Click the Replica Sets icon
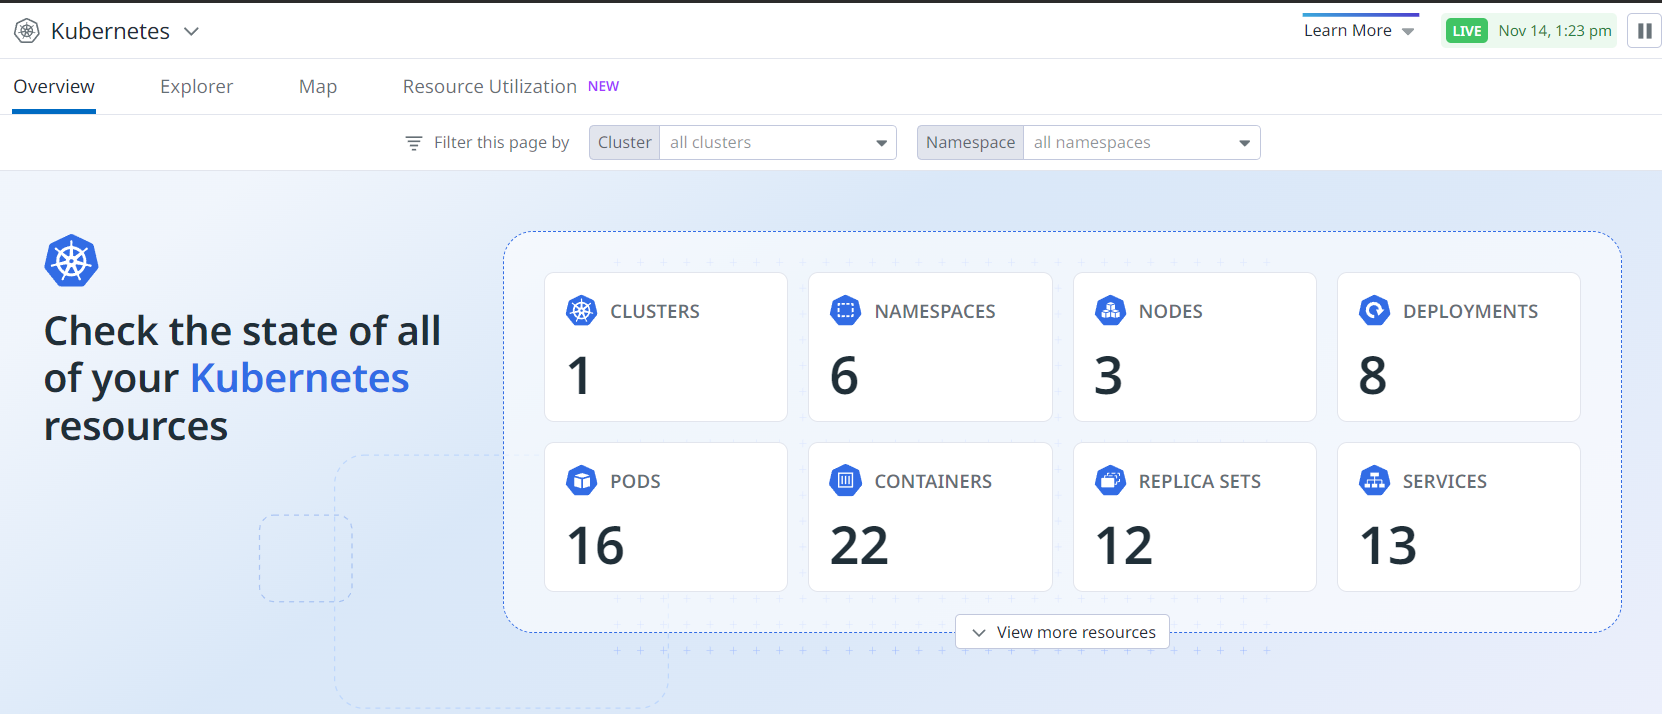This screenshot has height=714, width=1662. click(1110, 481)
